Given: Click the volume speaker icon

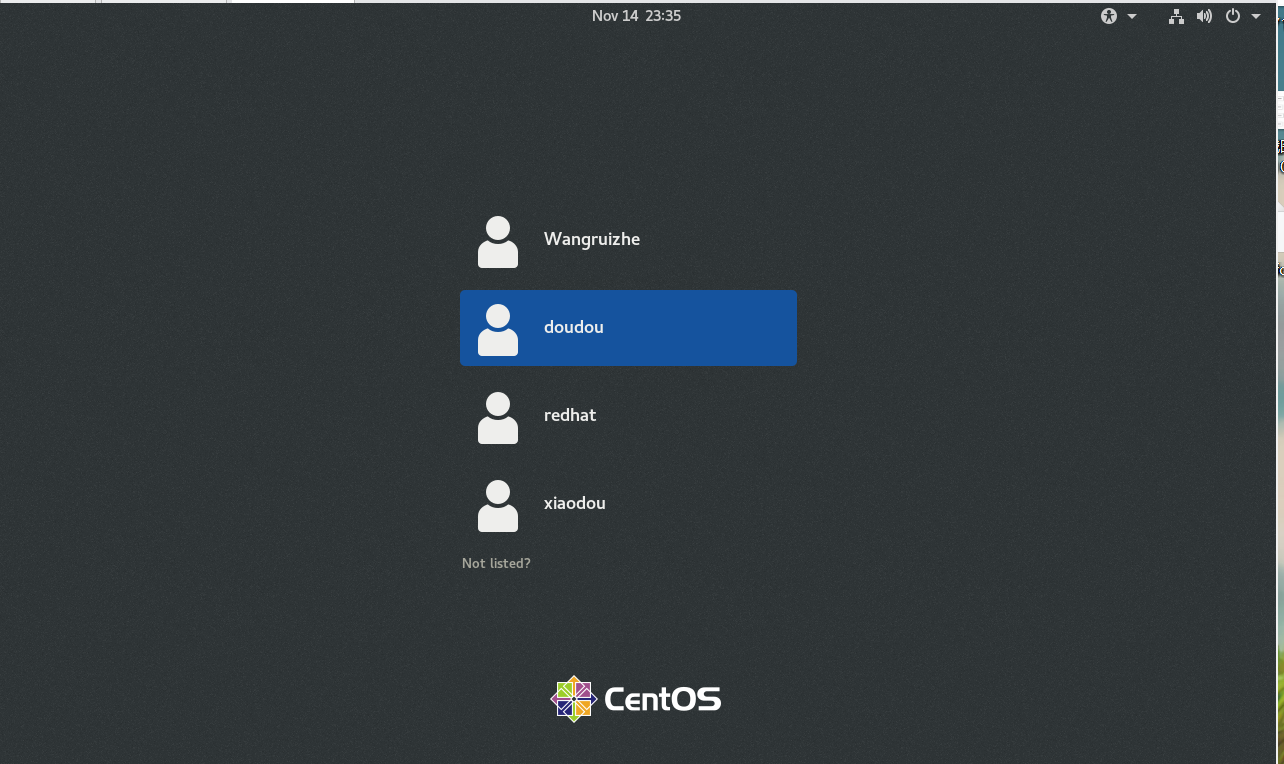Looking at the screenshot, I should pyautogui.click(x=1204, y=16).
